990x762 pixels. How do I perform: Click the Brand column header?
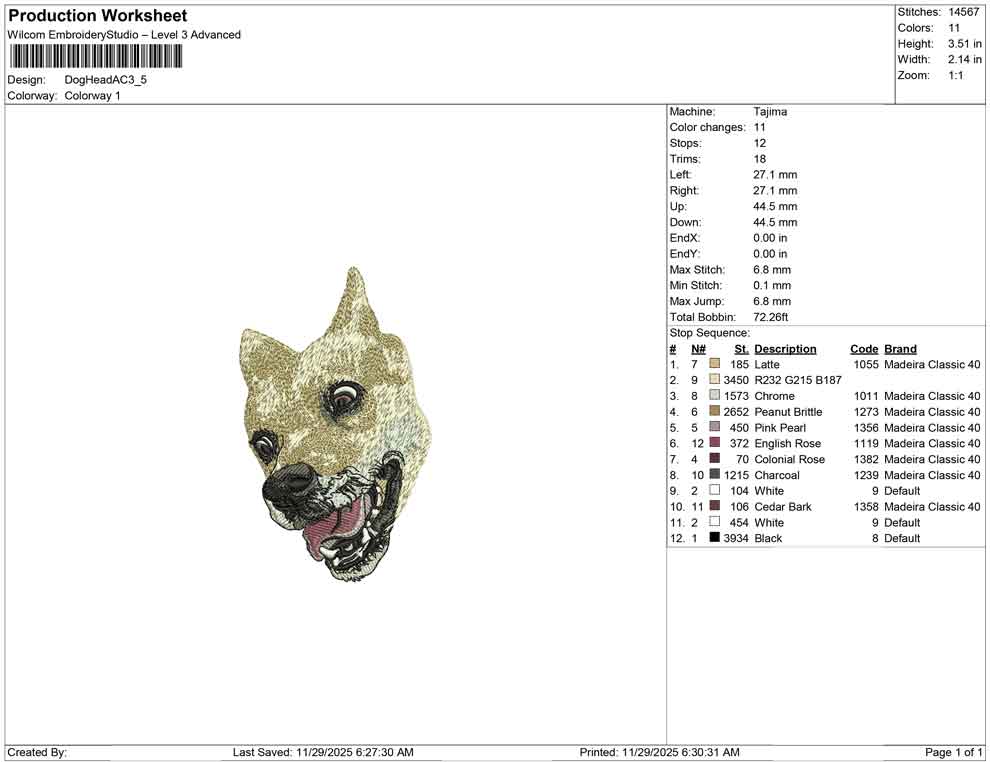click(900, 348)
